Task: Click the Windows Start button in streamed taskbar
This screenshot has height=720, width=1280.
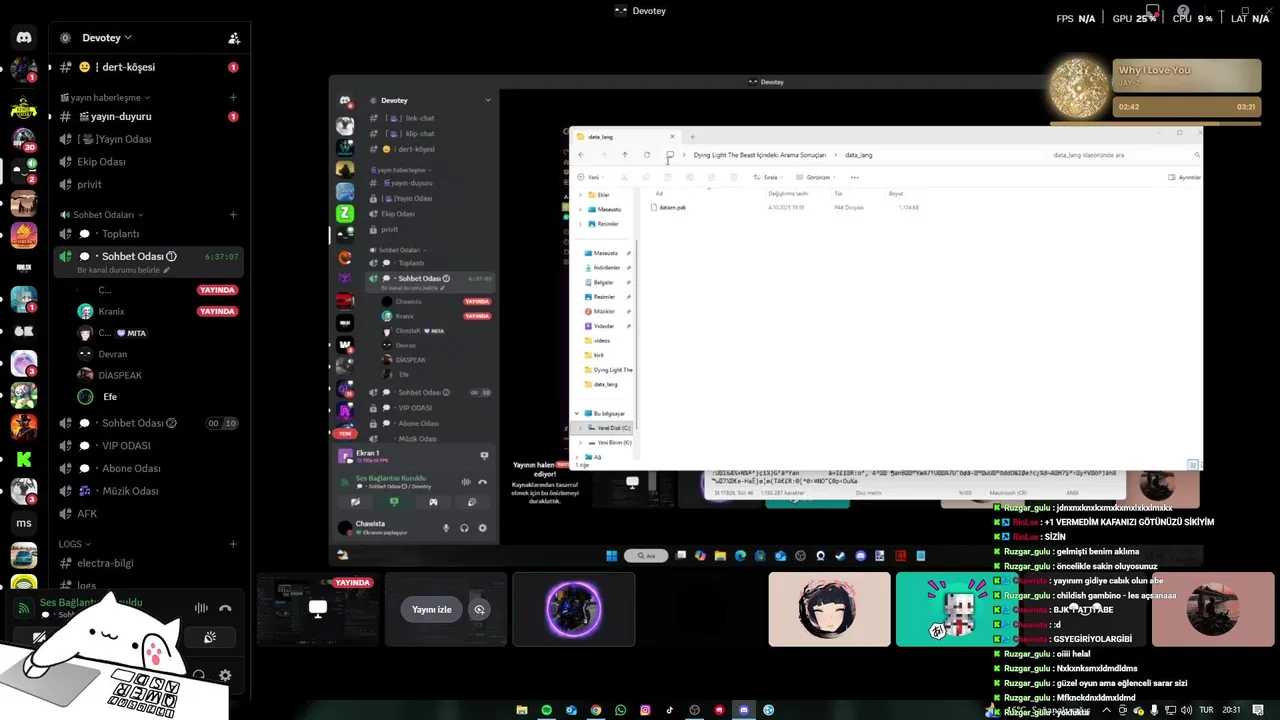Action: coord(611,556)
